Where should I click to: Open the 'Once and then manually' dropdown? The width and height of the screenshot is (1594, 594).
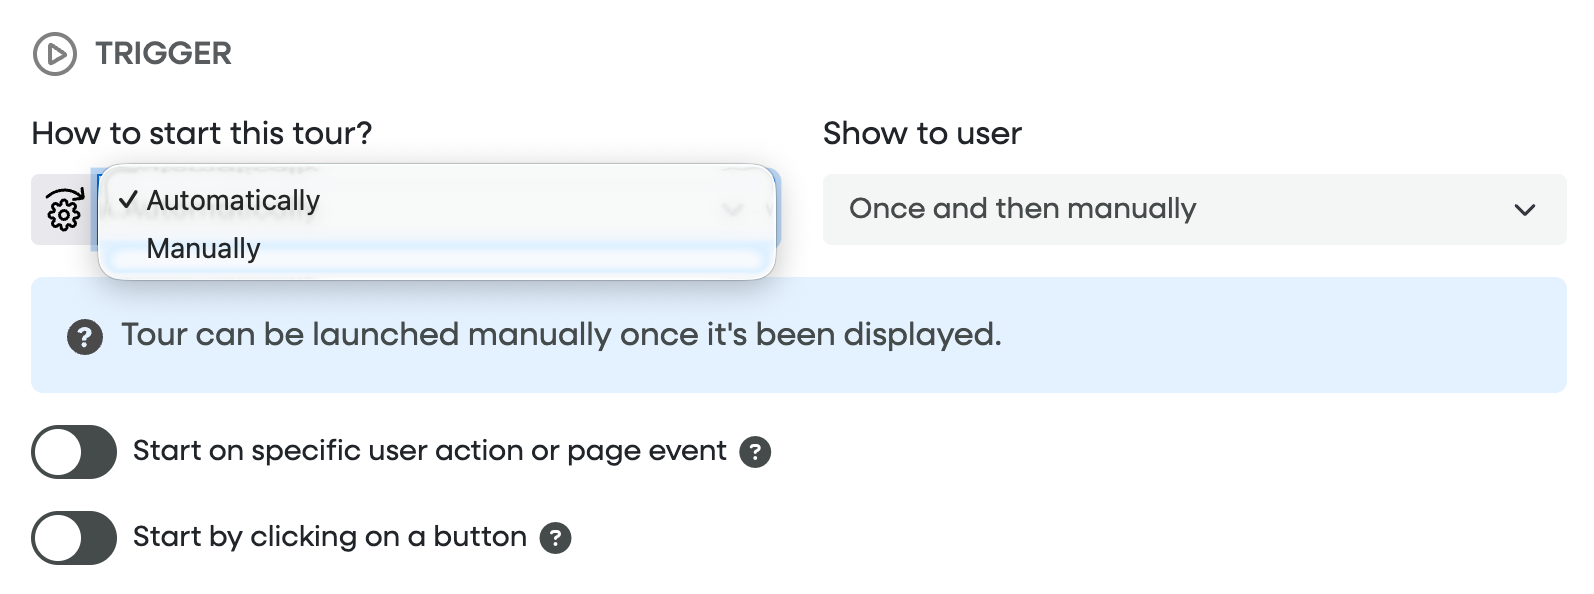[1022, 209]
